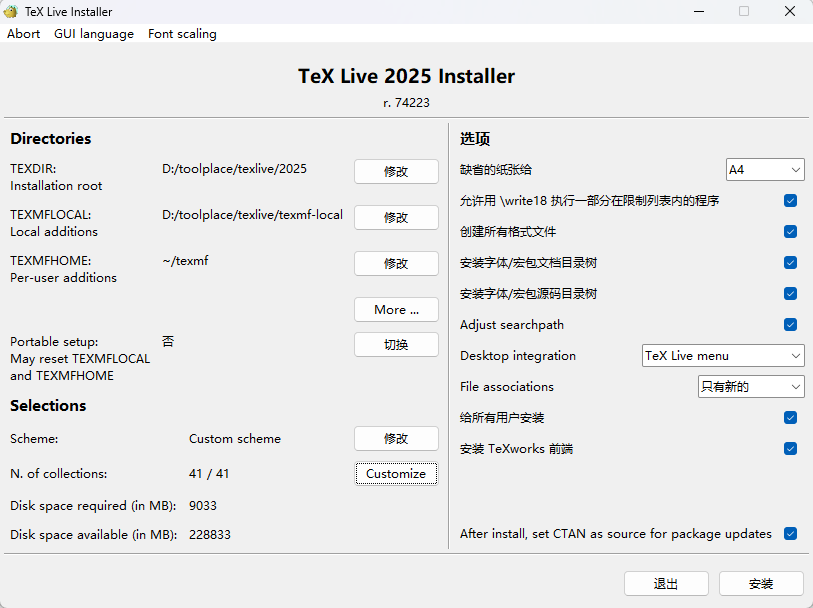Open the Font scaling menu
Screen dimensions: 813x608
(183, 34)
